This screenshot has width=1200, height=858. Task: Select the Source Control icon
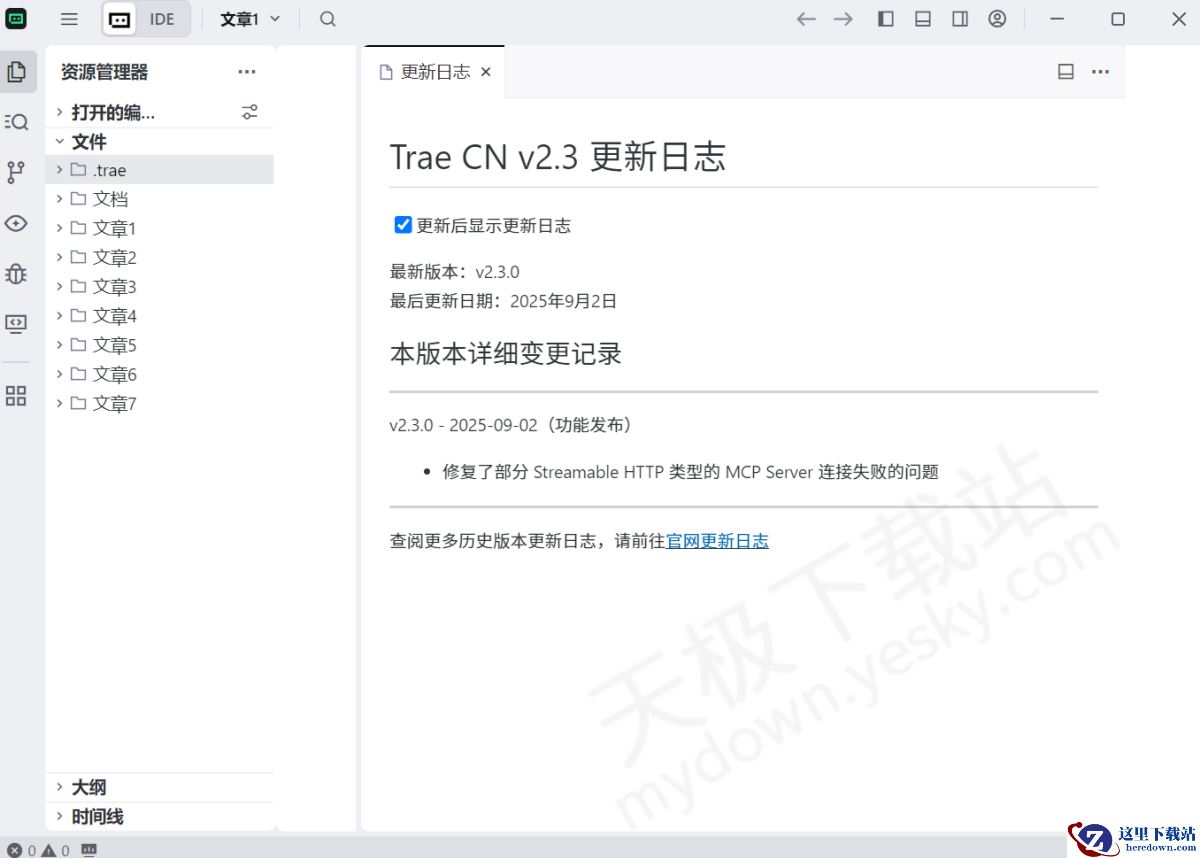[16, 172]
